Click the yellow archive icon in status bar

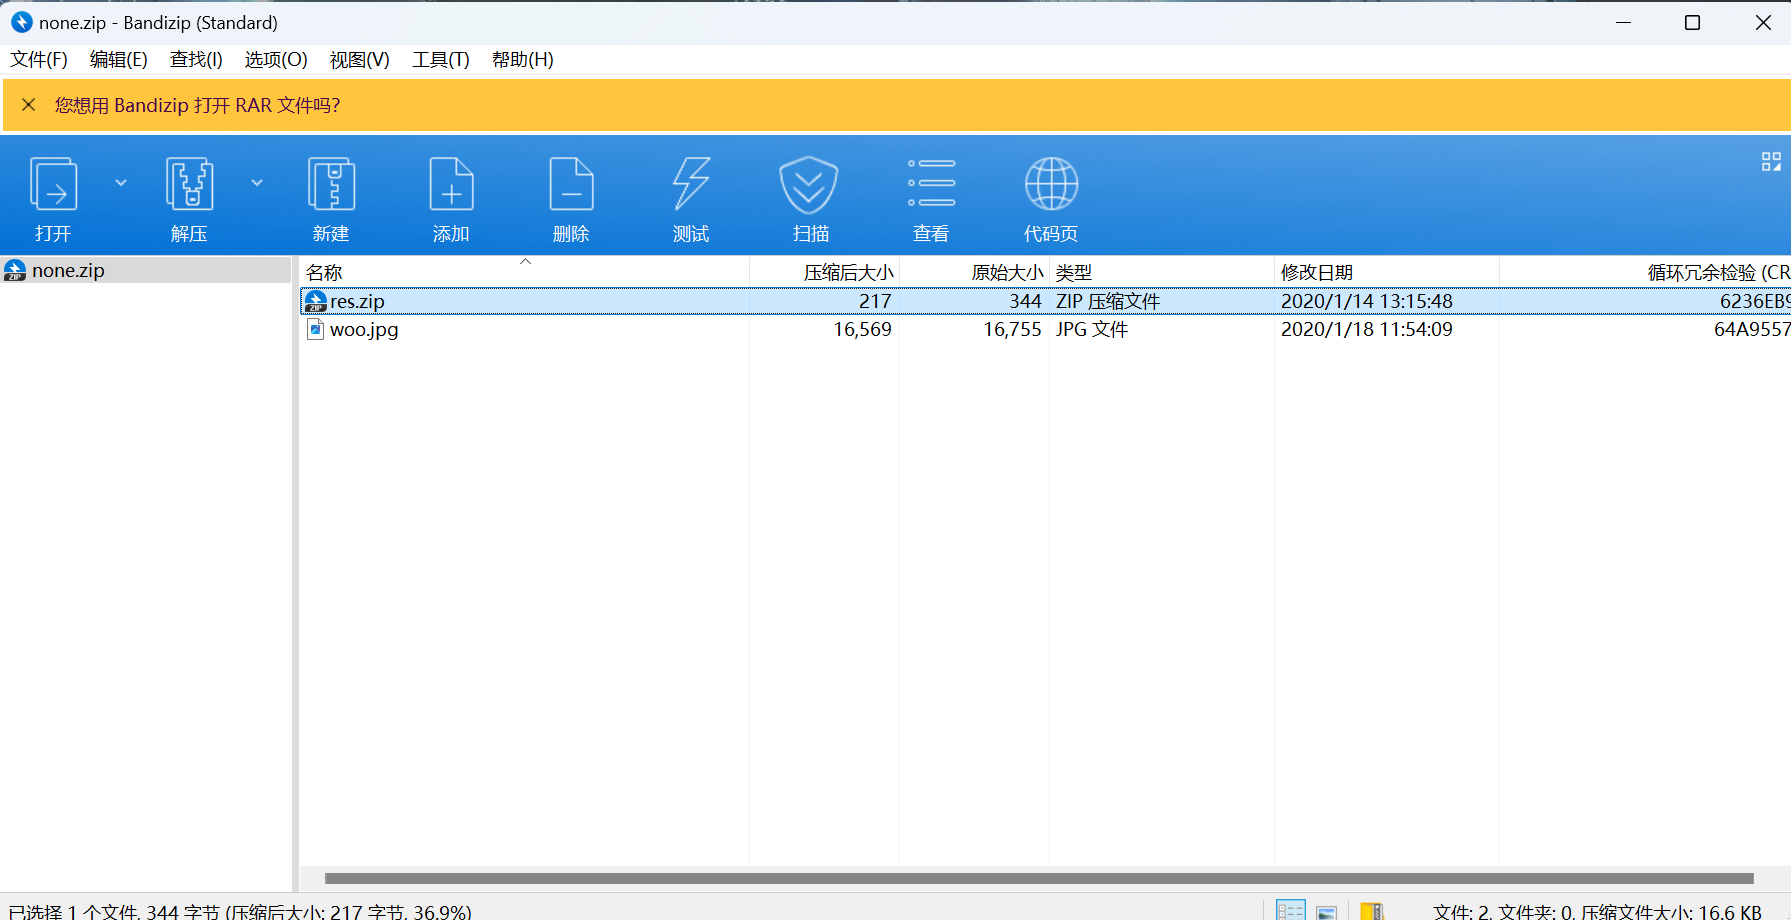(x=1372, y=911)
